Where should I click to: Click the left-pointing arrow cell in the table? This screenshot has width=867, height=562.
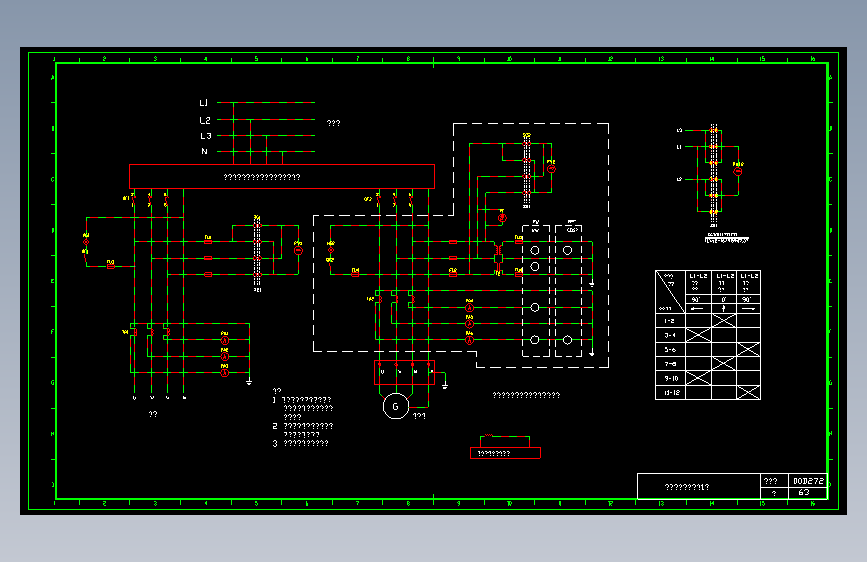tap(698, 308)
